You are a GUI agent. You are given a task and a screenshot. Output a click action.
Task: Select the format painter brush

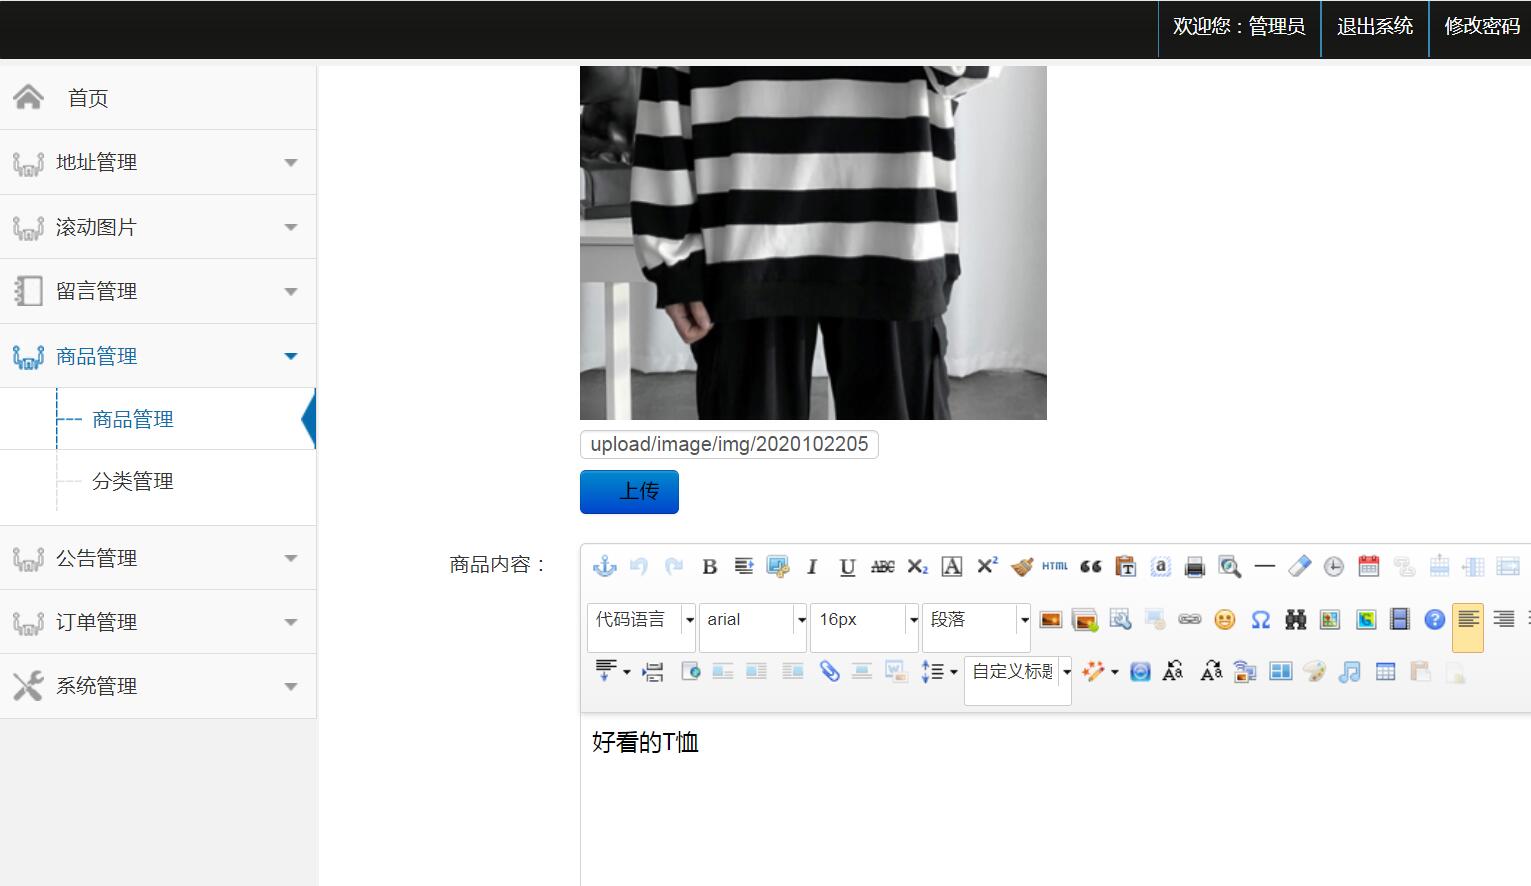click(x=1022, y=566)
